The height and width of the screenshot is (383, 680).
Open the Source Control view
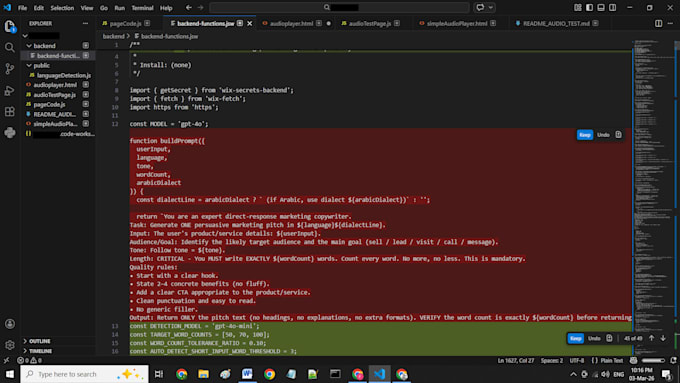10,69
